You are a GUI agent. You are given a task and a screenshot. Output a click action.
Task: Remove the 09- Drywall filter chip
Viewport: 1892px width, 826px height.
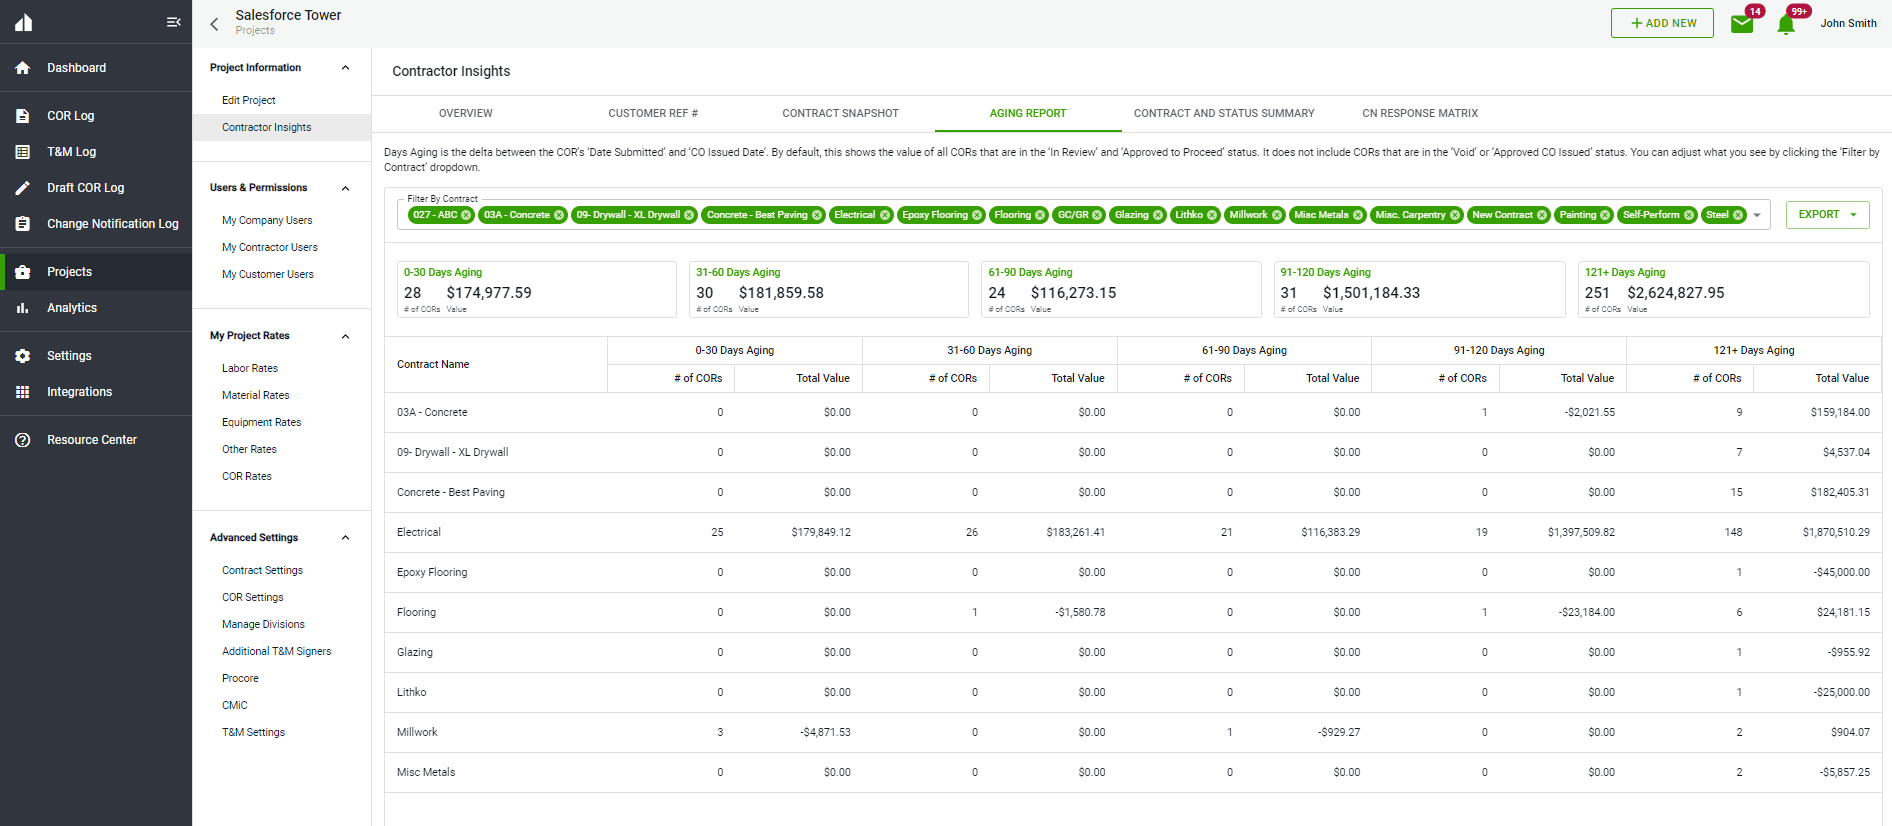689,215
